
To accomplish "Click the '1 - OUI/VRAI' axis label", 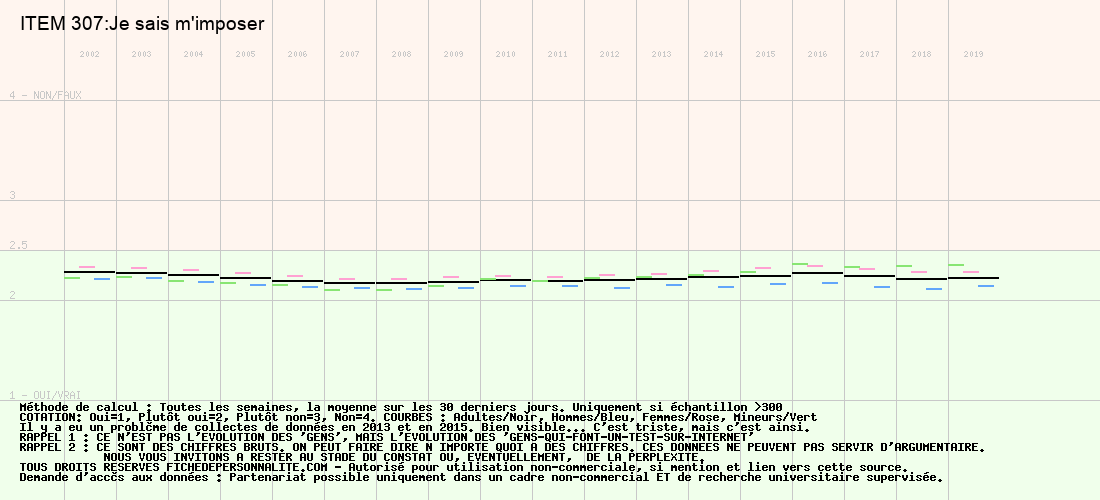I will (45, 396).
